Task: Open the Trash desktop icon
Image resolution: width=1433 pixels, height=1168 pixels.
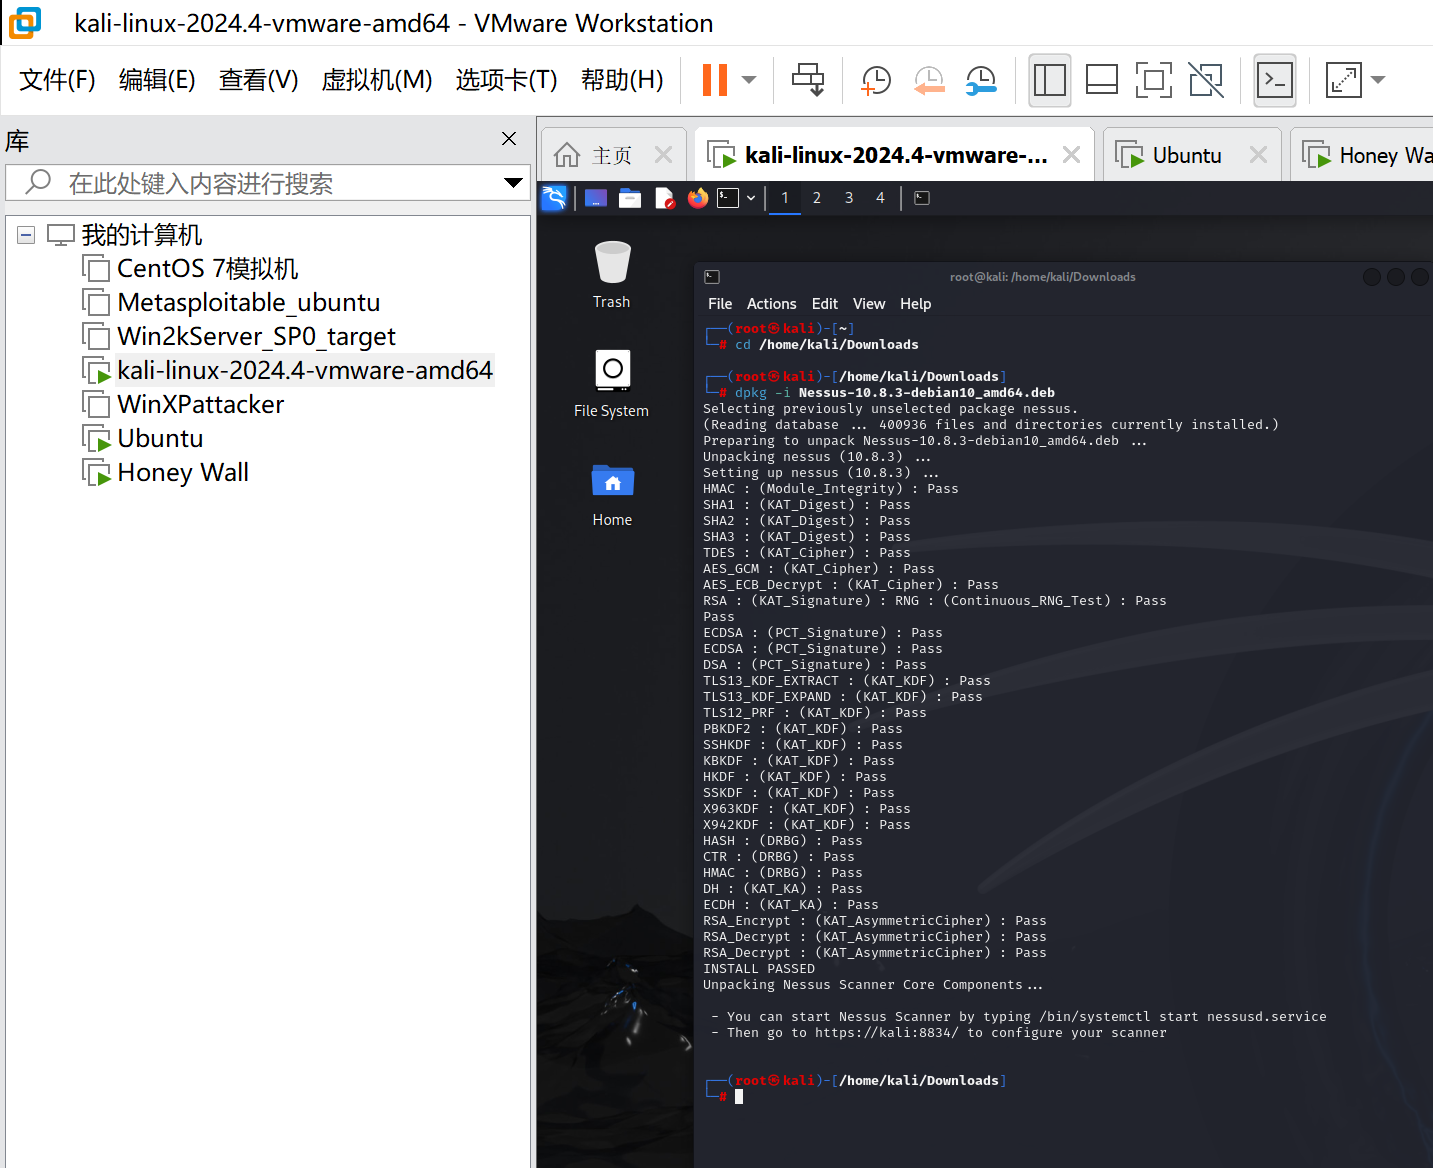Action: coord(612,275)
